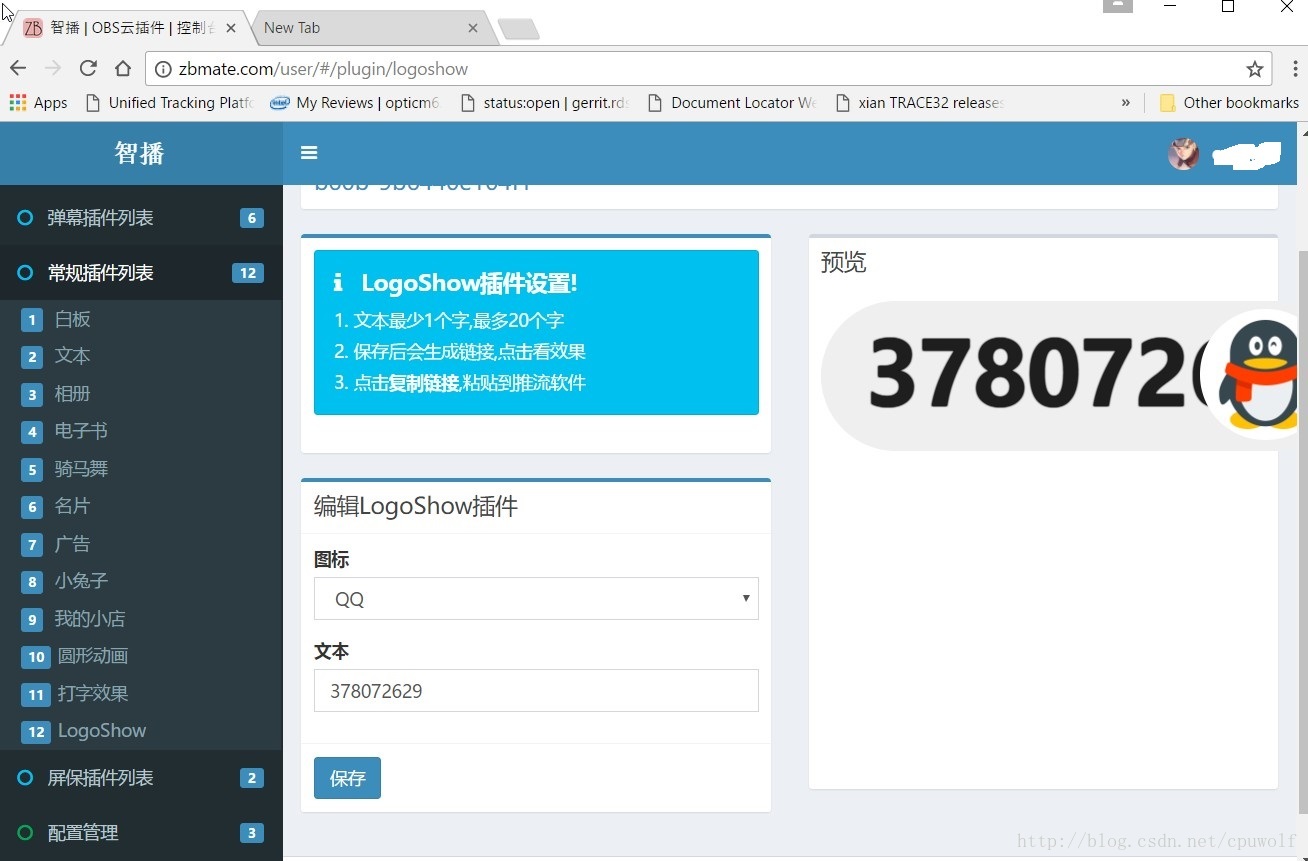
Task: Click the 预览 panel heading
Action: coord(843,262)
